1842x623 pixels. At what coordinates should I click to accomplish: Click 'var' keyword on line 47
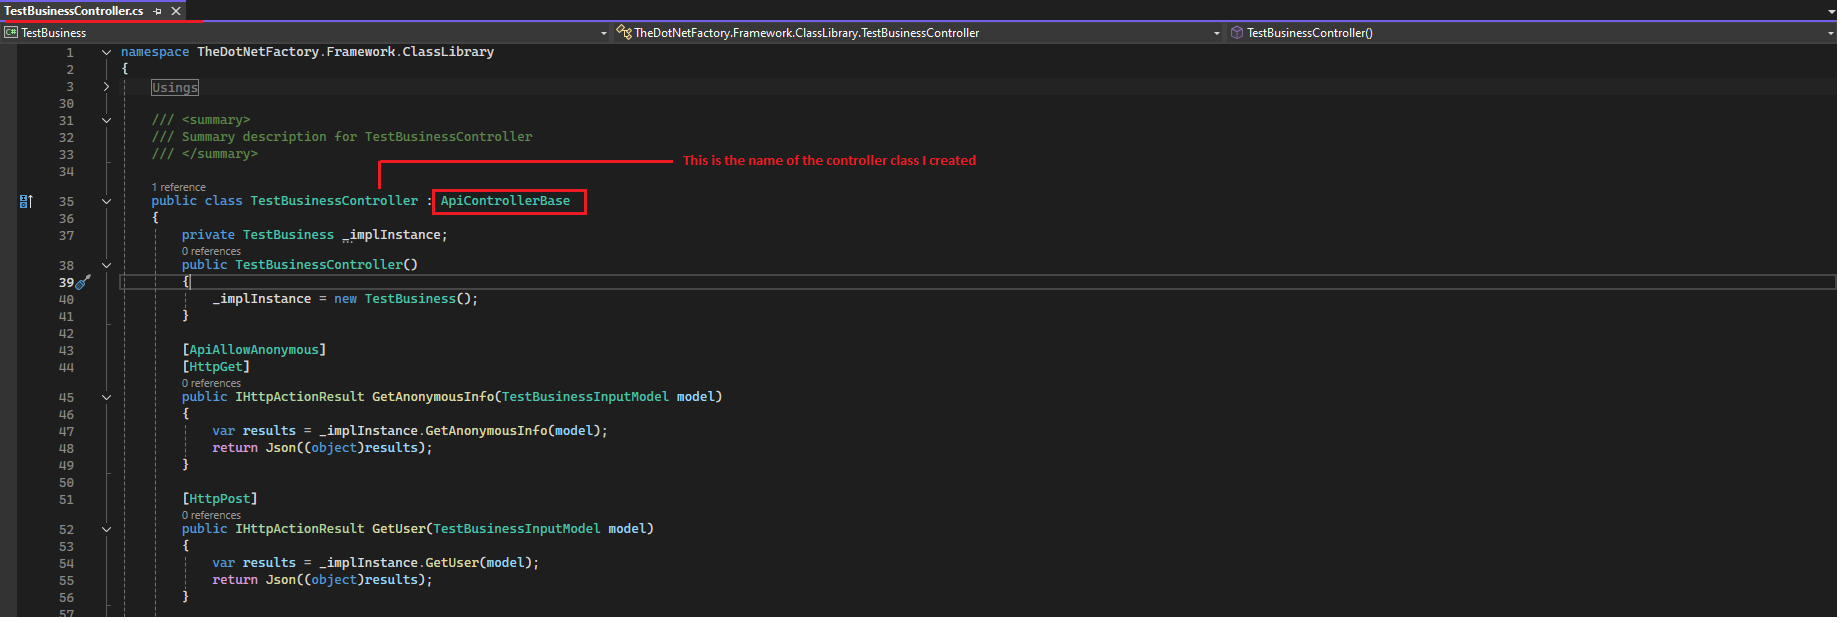point(223,431)
